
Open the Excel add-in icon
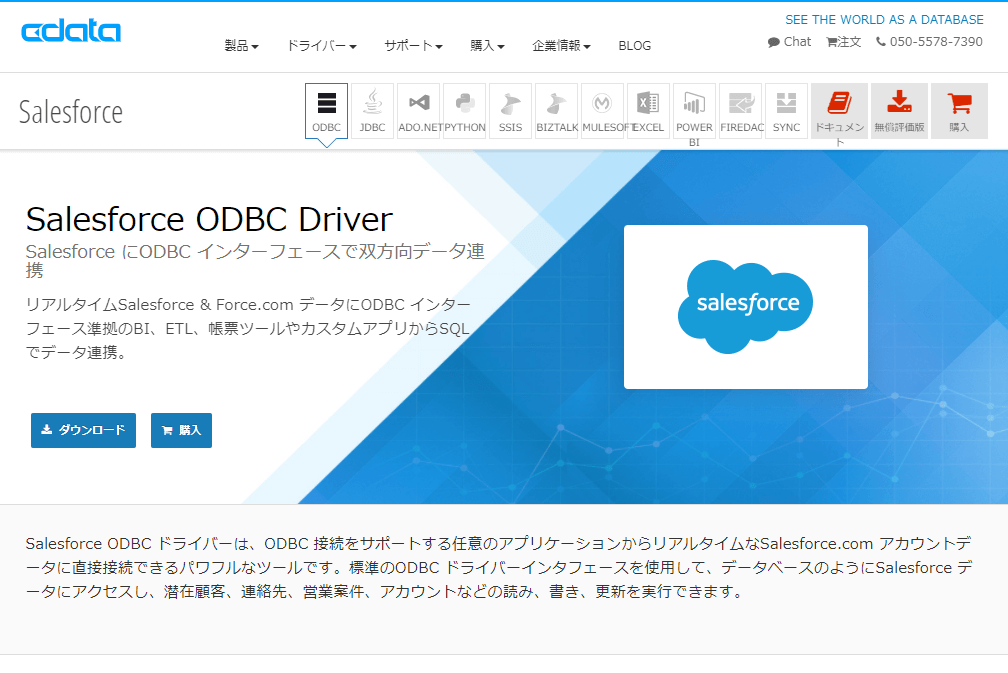(649, 111)
